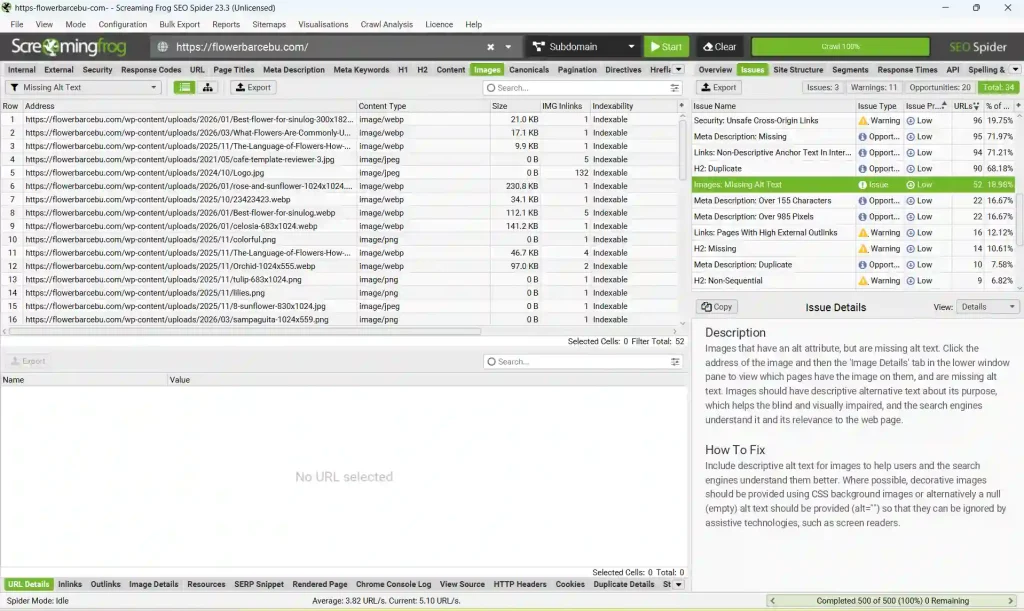The image size is (1024, 611).
Task: Click the Crawl 100% progress bar
Action: click(840, 47)
